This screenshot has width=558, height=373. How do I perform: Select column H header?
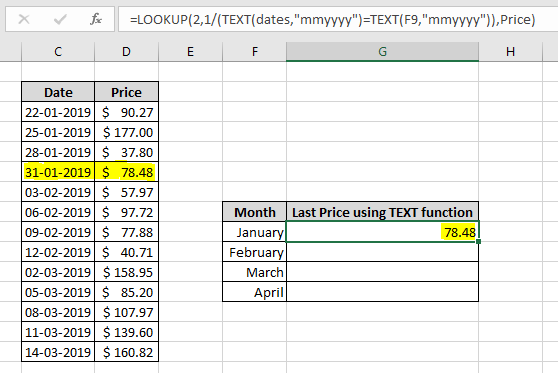[510, 52]
